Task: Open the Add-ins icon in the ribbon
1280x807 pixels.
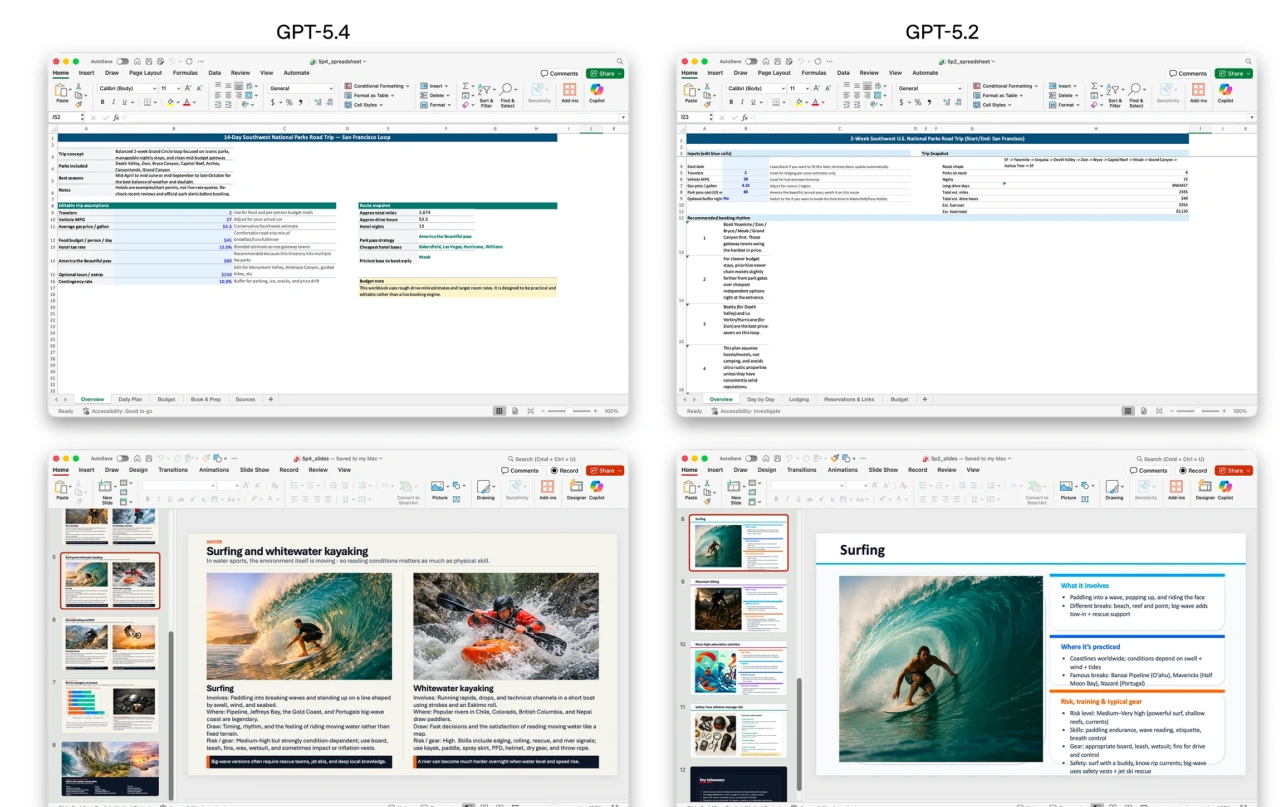Action: (x=570, y=92)
